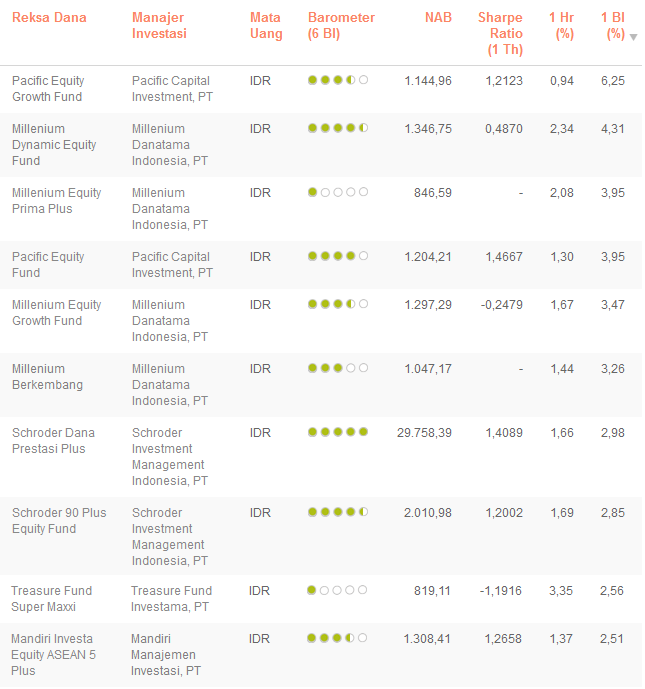This screenshot has width=645, height=689.
Task: Sort by 1 Hr (%) column header
Action: (561, 26)
